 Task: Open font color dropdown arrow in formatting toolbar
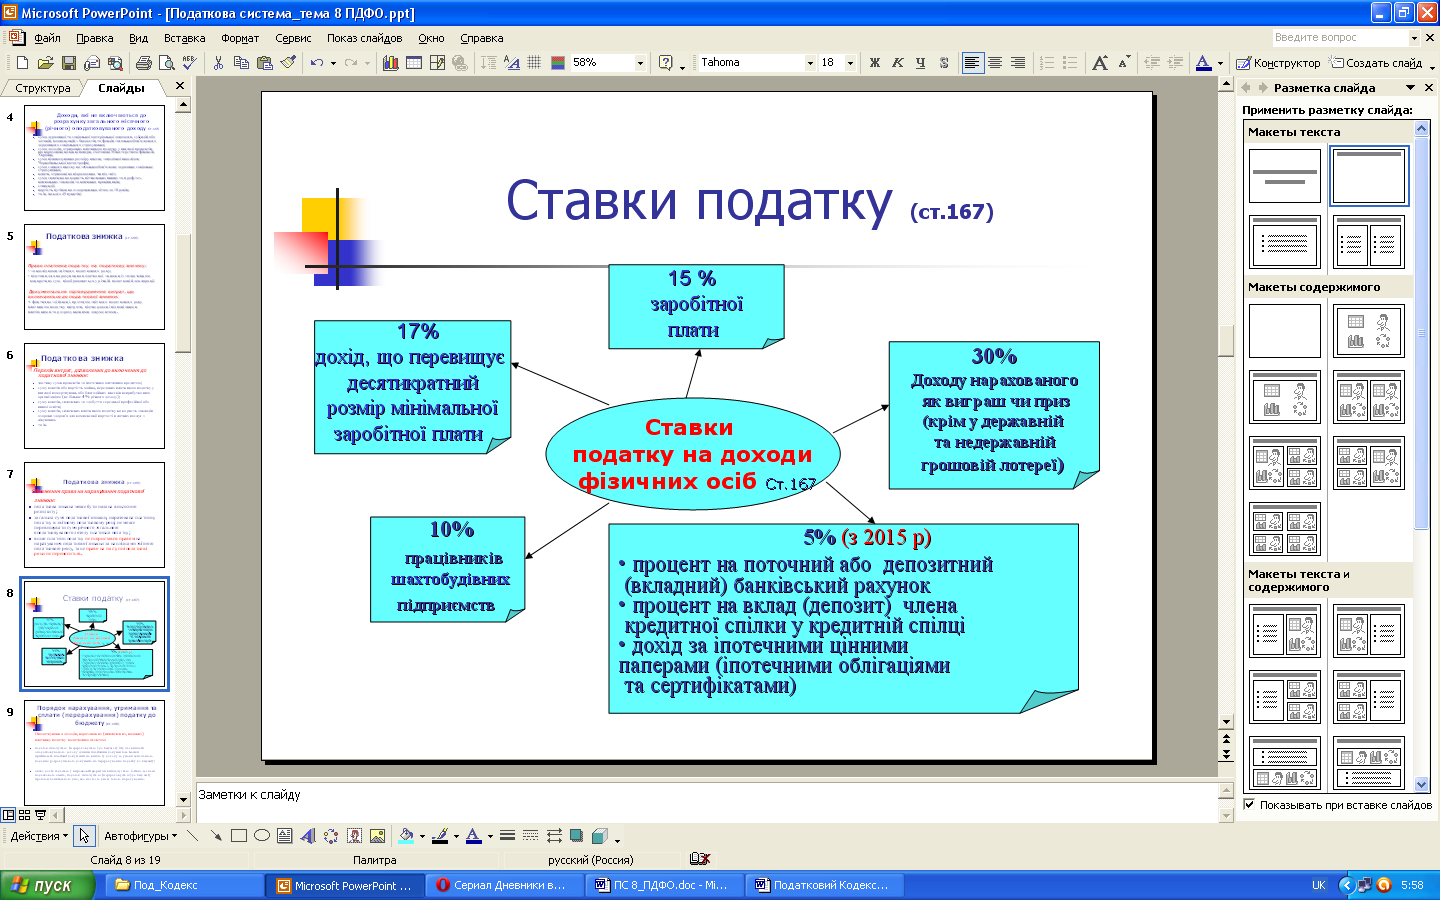(x=1220, y=62)
